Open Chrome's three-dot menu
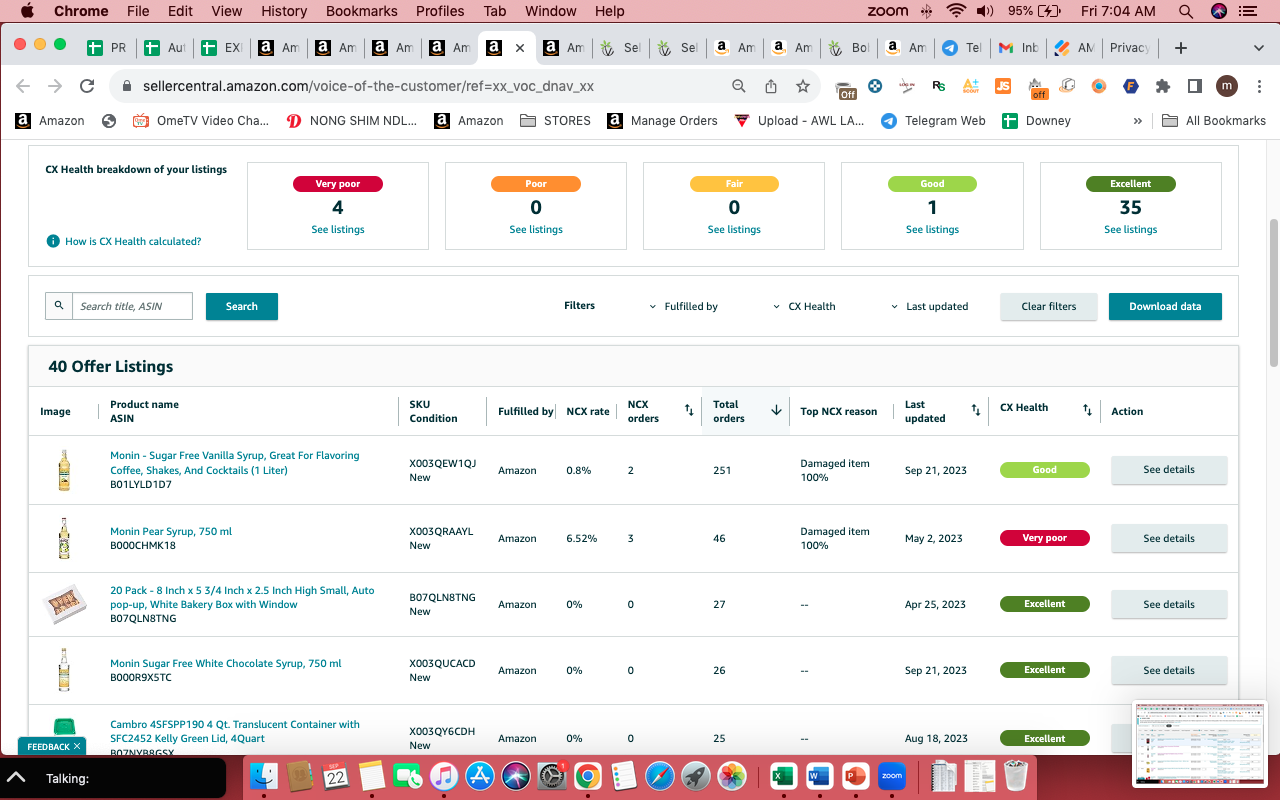 (1258, 86)
